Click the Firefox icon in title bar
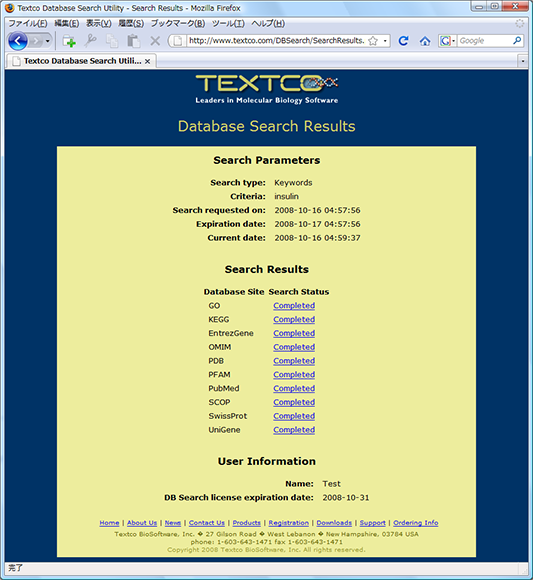The image size is (533, 580). point(10,8)
